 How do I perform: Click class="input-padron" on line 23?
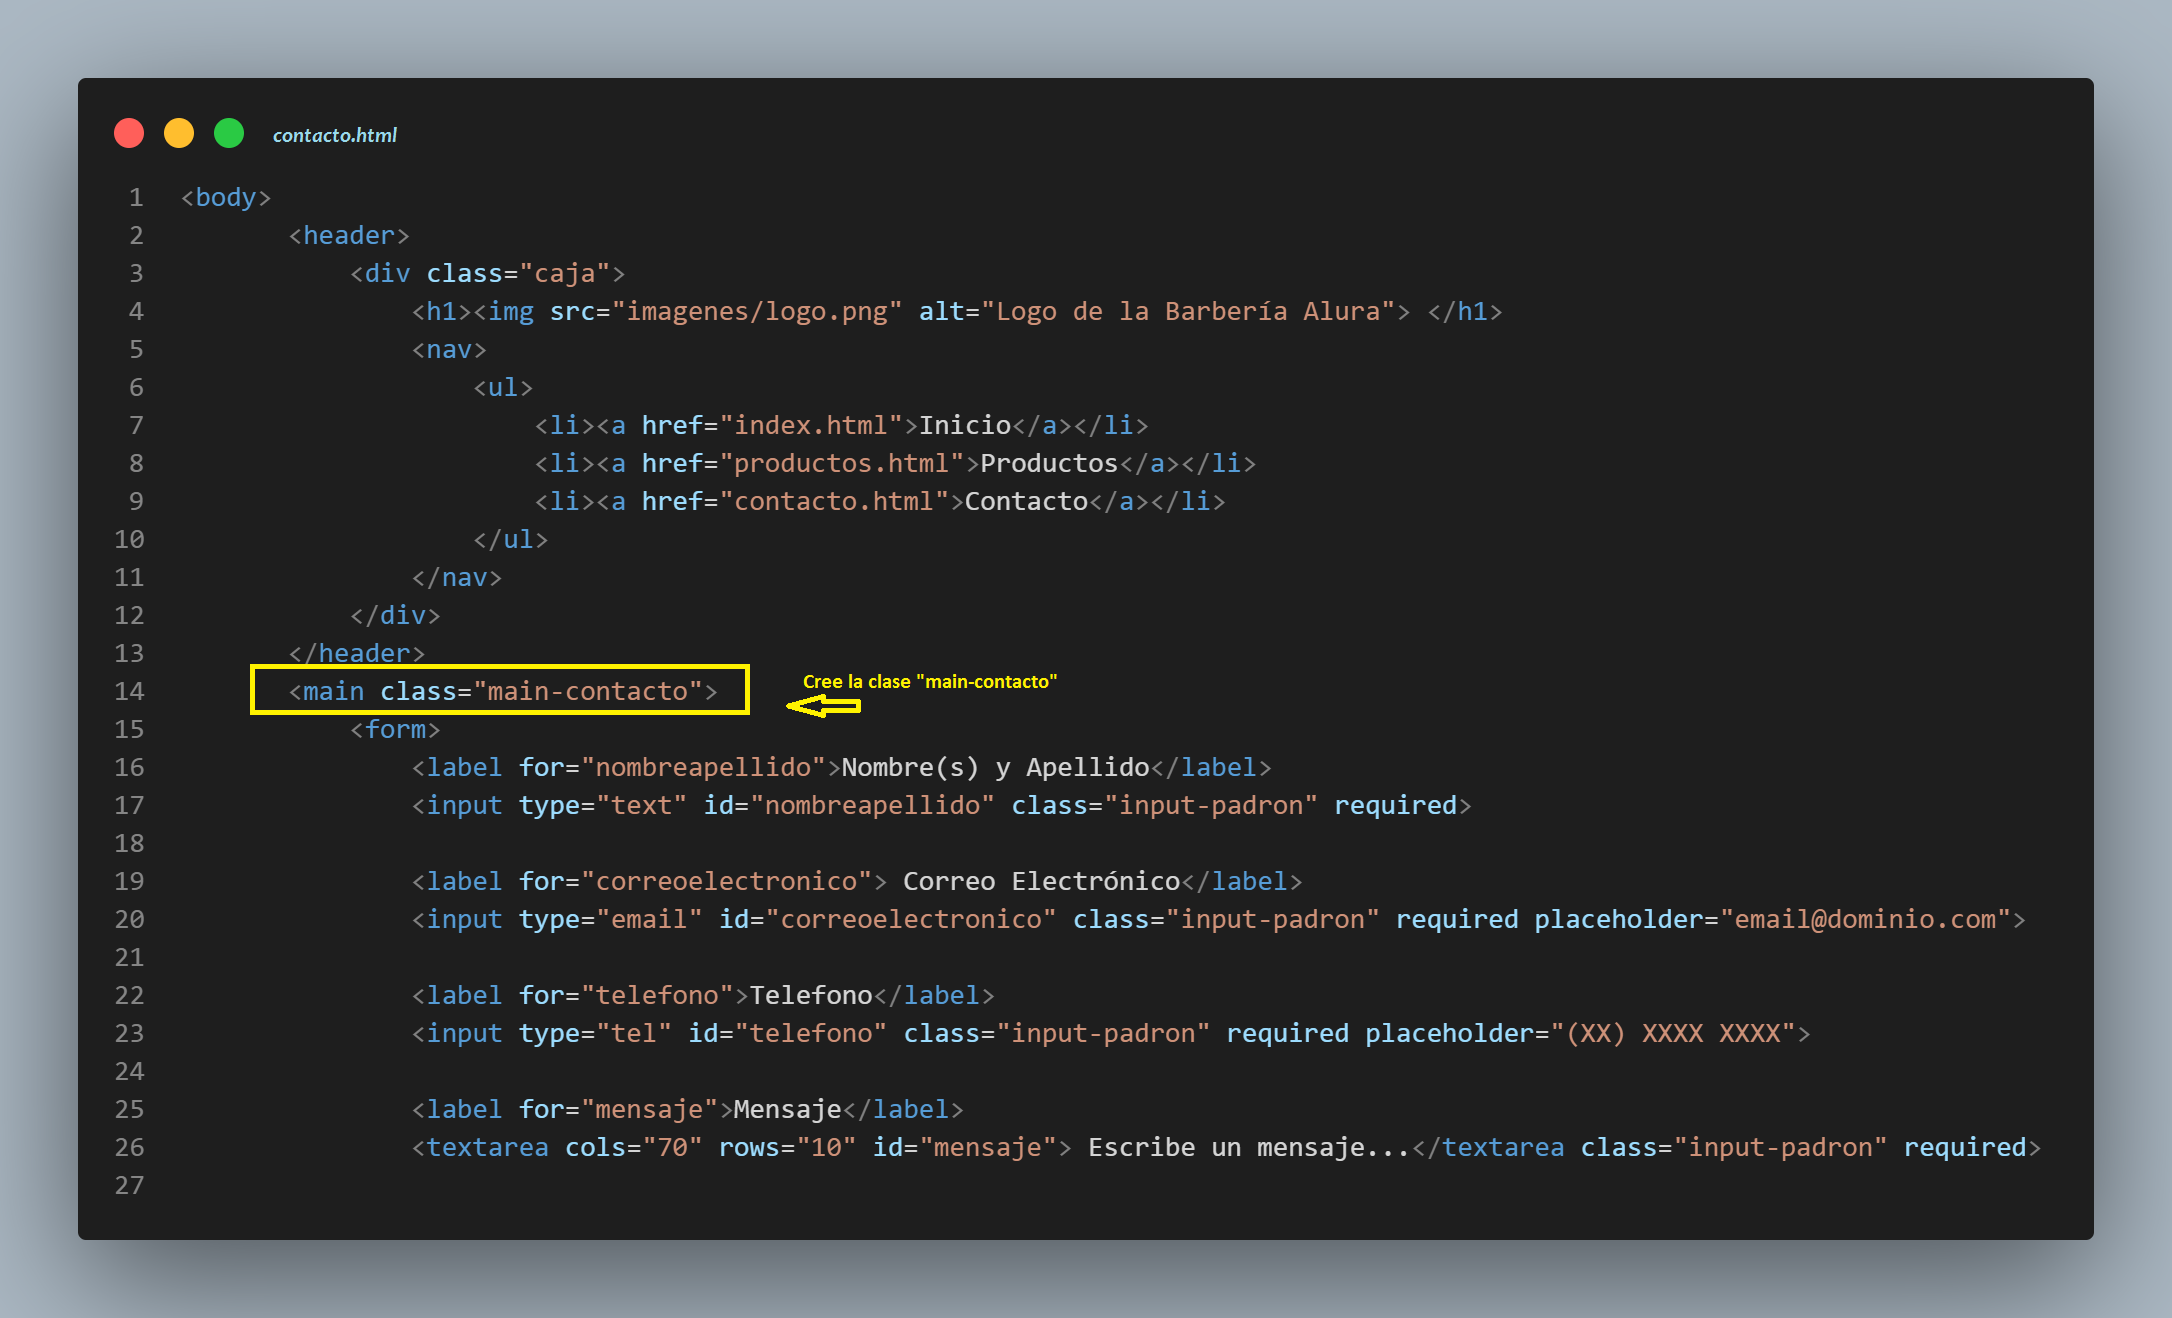1057,1033
